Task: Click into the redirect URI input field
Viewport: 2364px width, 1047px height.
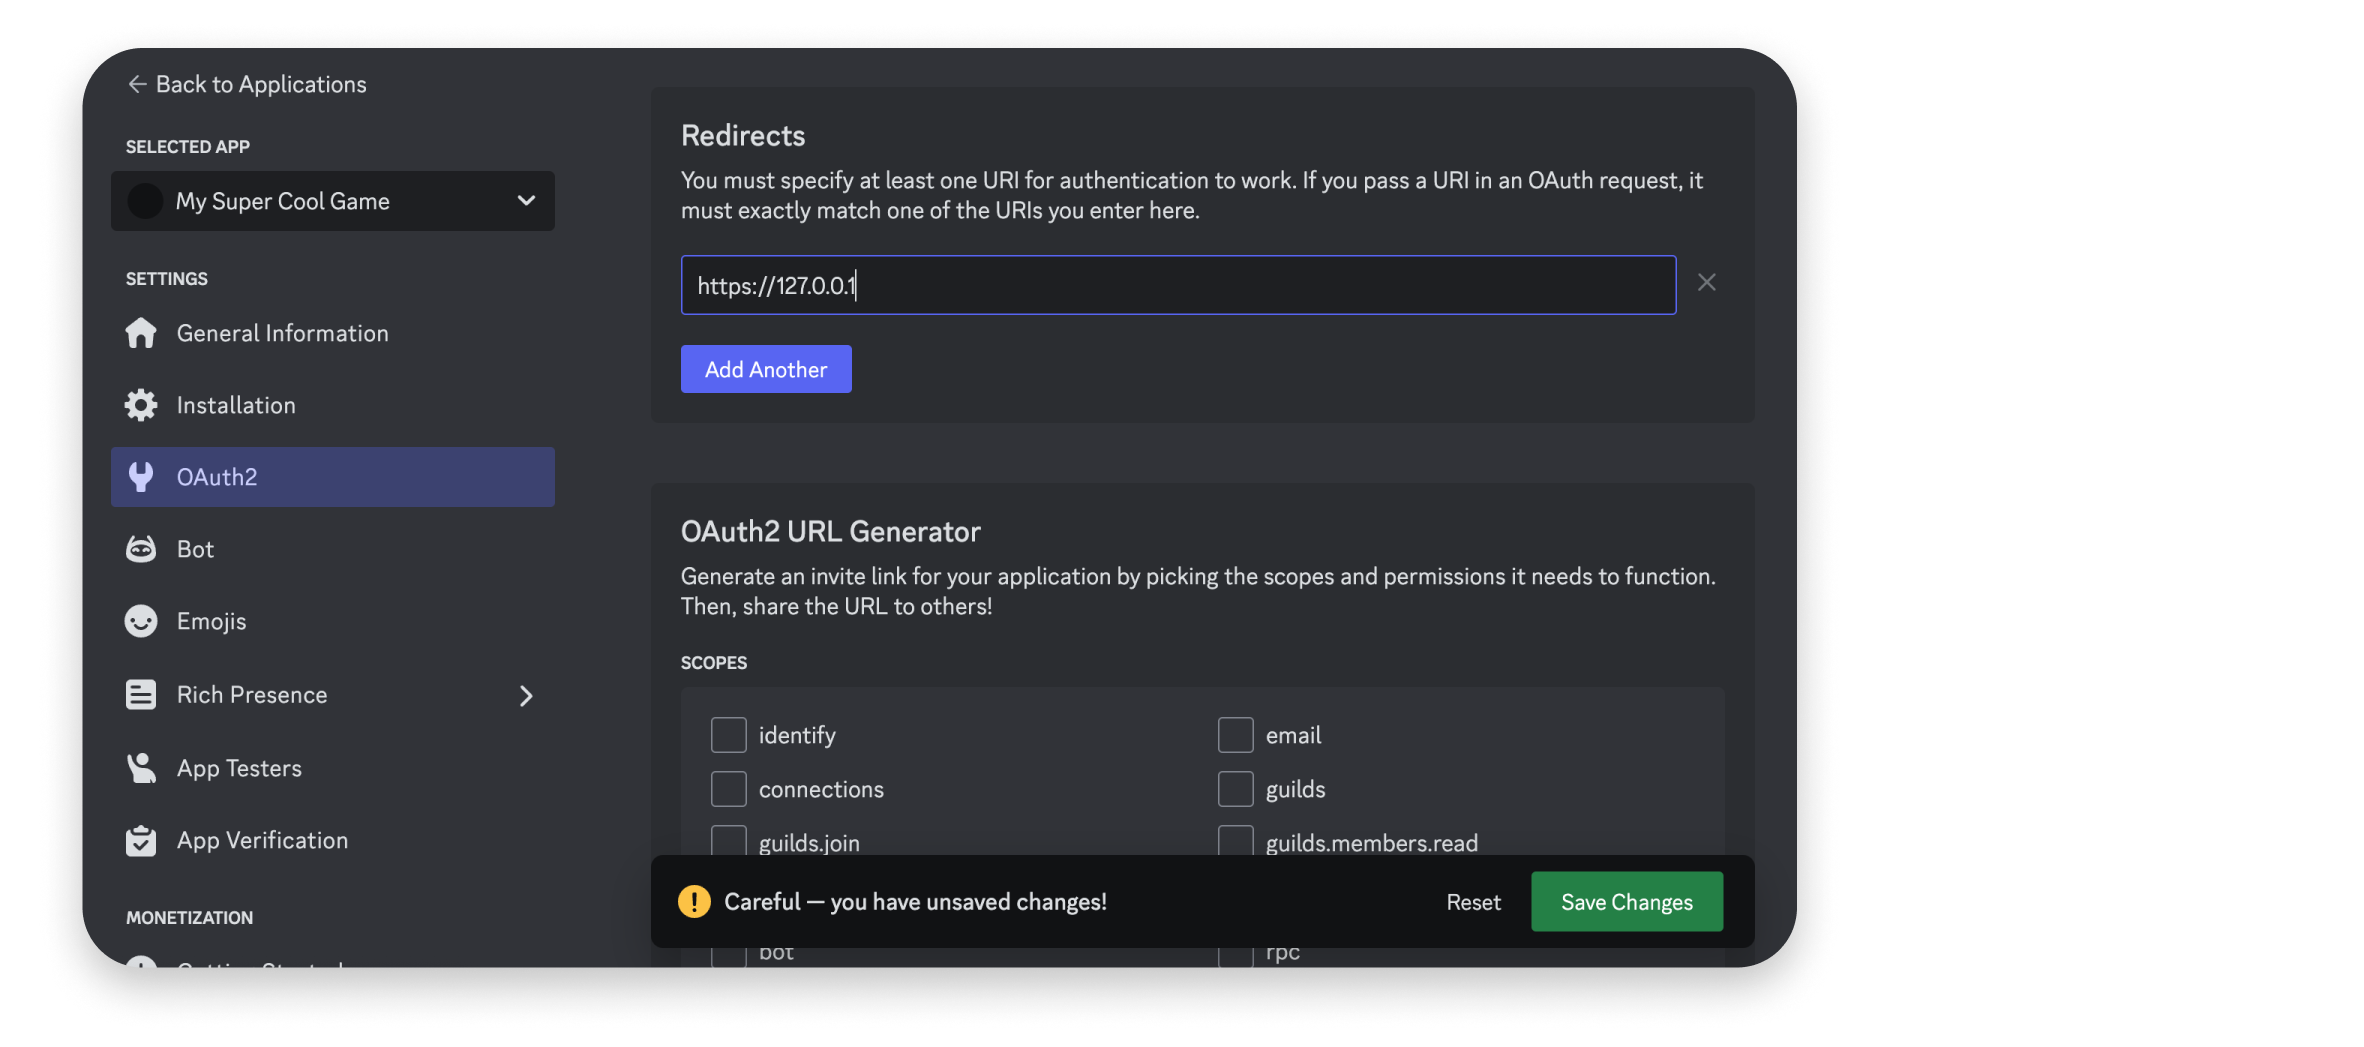Action: coord(1178,285)
